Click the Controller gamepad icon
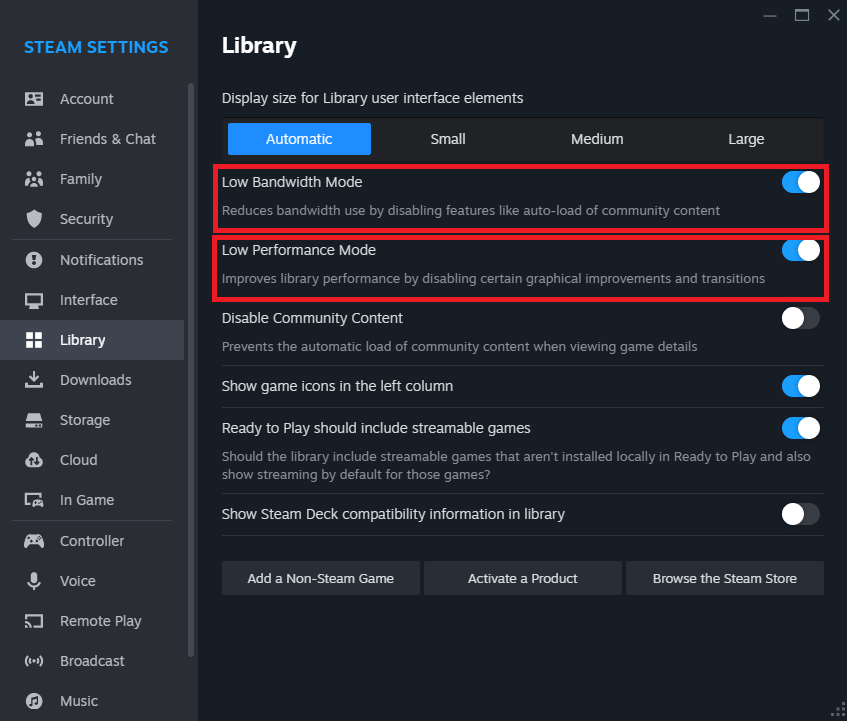The height and width of the screenshot is (721, 847). tap(34, 541)
